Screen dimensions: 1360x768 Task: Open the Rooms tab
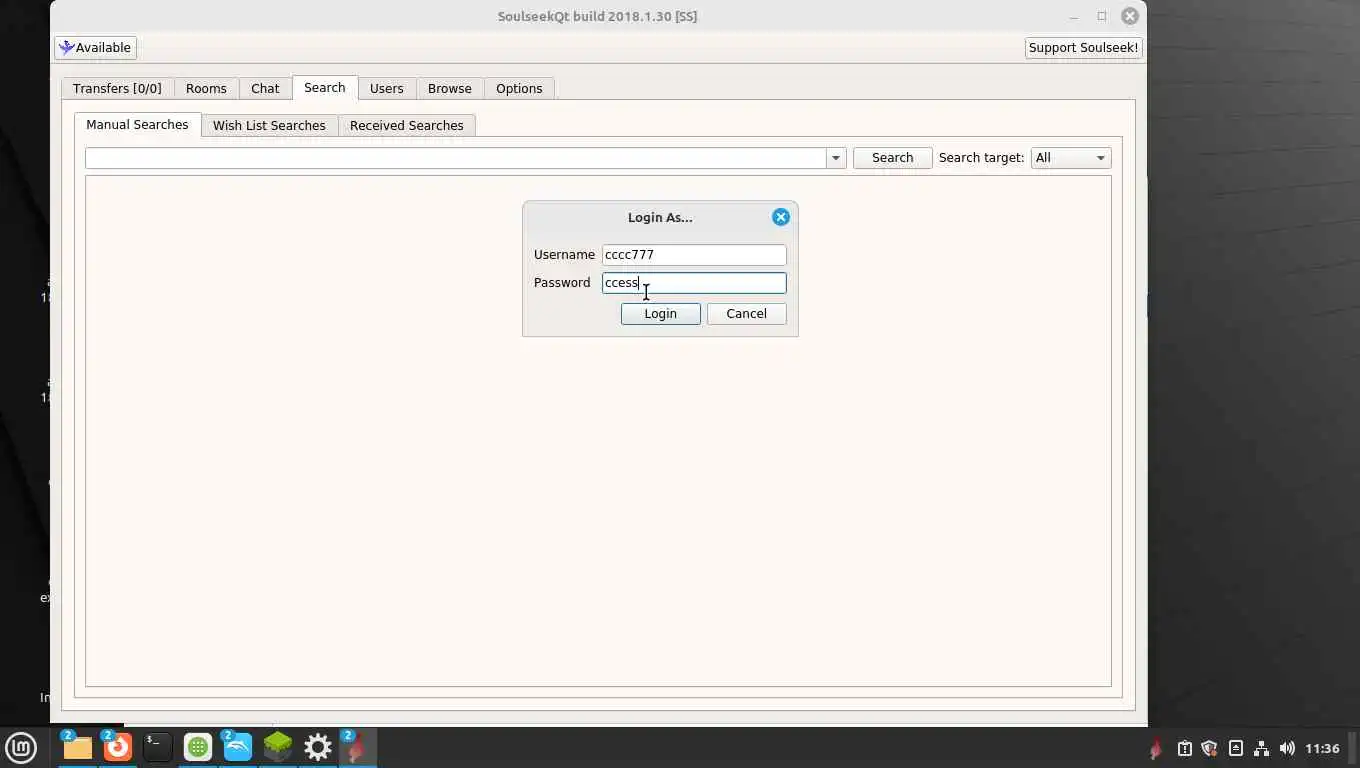pyautogui.click(x=206, y=88)
